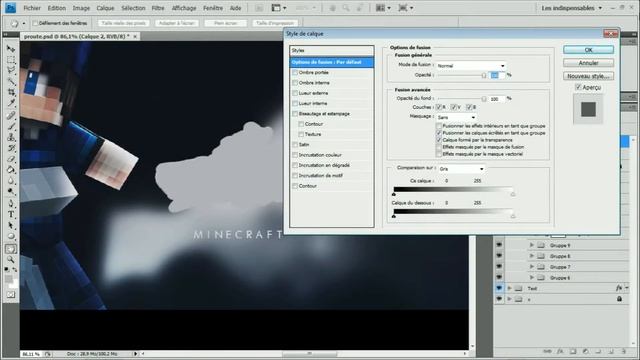The width and height of the screenshot is (640, 360).
Task: Open the Calque menu
Action: click(105, 8)
